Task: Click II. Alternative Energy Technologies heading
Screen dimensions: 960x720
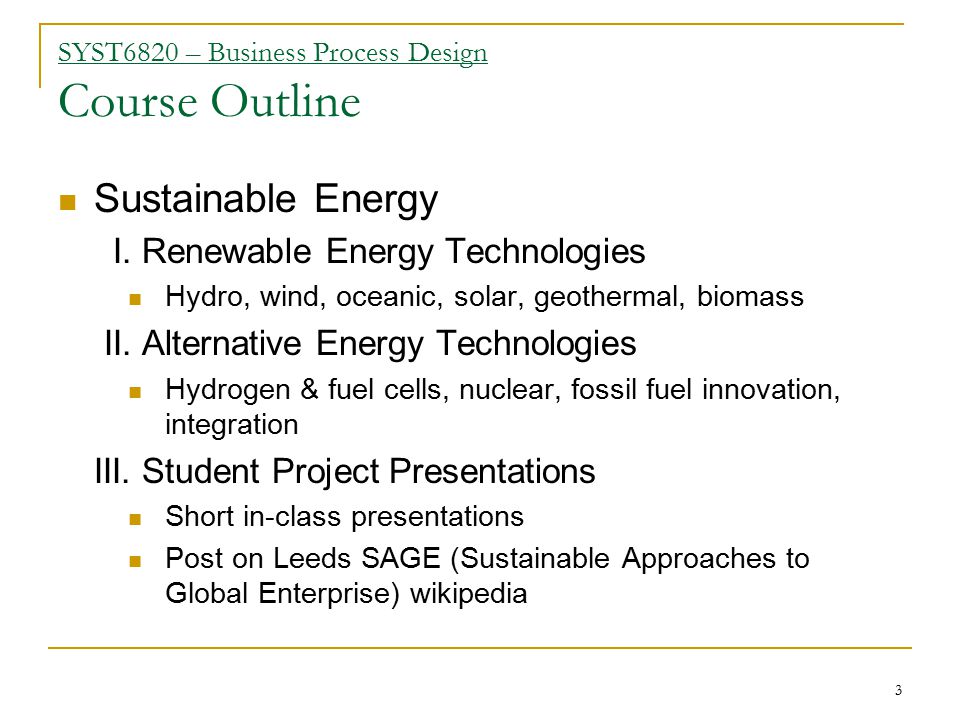Action: pos(370,343)
